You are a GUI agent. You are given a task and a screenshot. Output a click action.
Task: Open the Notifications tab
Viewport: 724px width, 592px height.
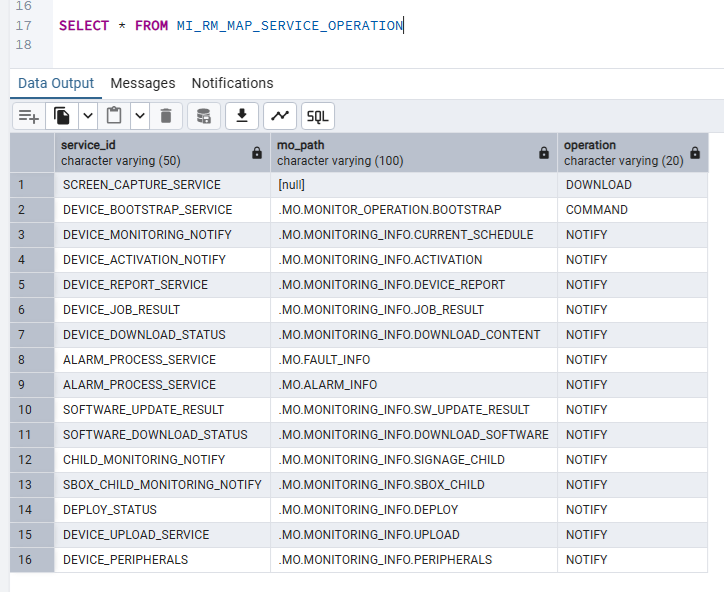[232, 83]
